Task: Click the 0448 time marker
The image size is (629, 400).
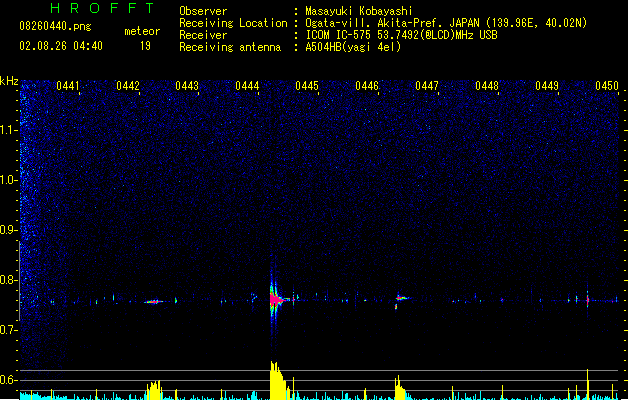Action: coord(487,86)
